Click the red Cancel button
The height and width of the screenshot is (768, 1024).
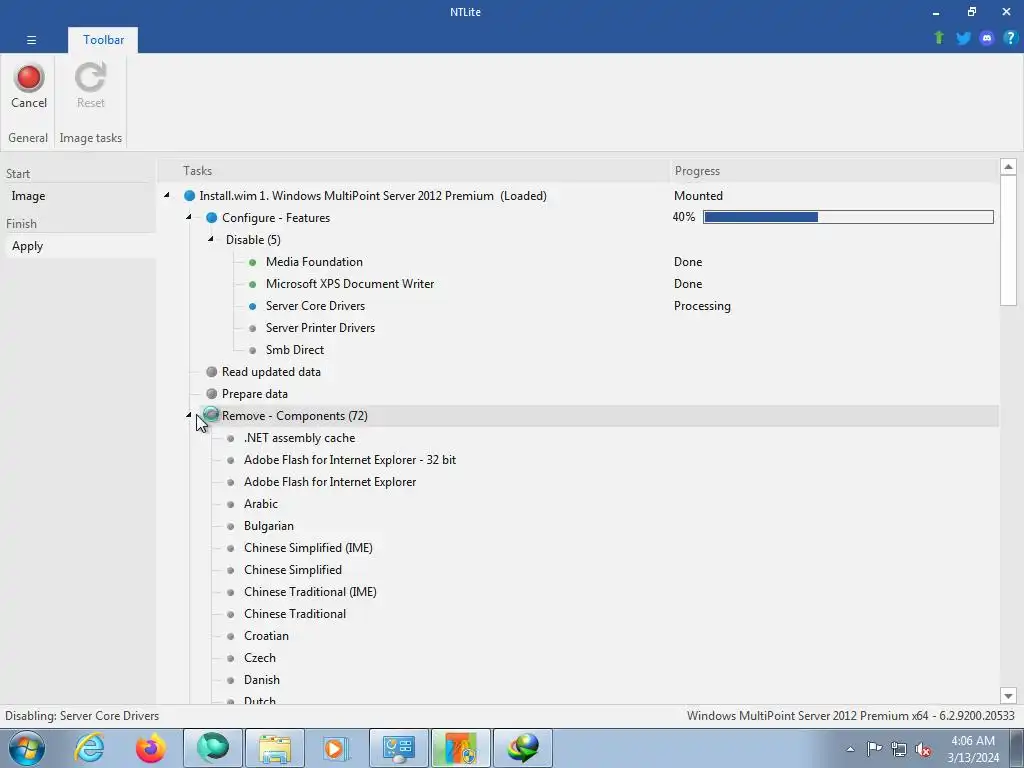29,87
